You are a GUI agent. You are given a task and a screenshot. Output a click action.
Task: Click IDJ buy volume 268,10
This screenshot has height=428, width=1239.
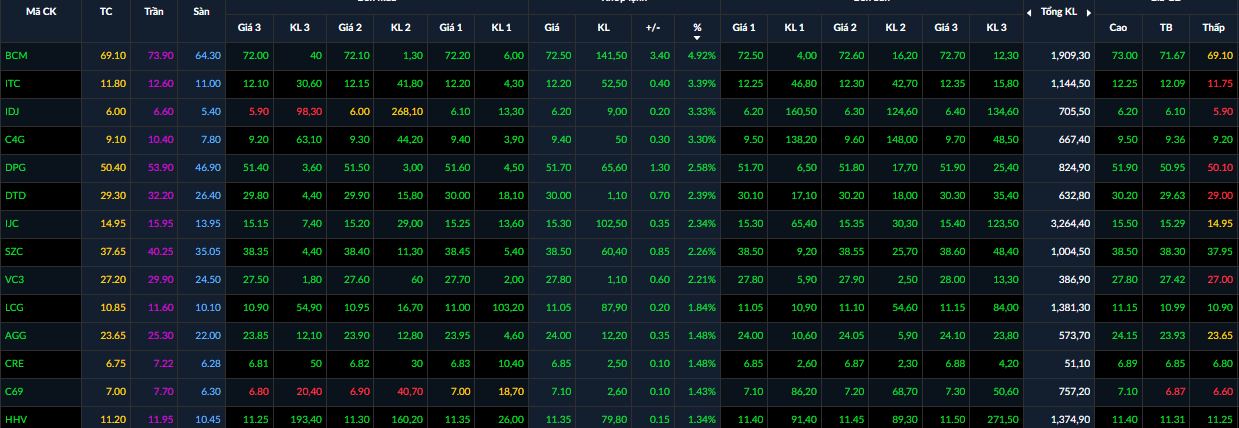[x=409, y=111]
